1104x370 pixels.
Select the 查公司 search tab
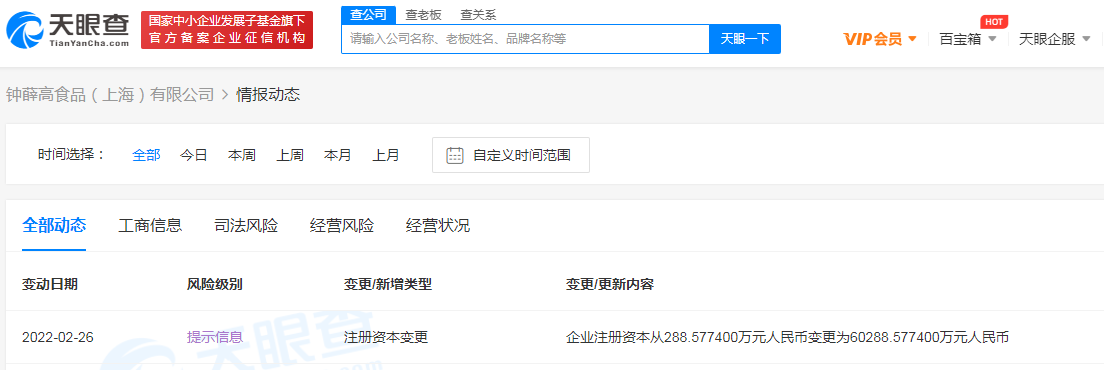pyautogui.click(x=368, y=14)
